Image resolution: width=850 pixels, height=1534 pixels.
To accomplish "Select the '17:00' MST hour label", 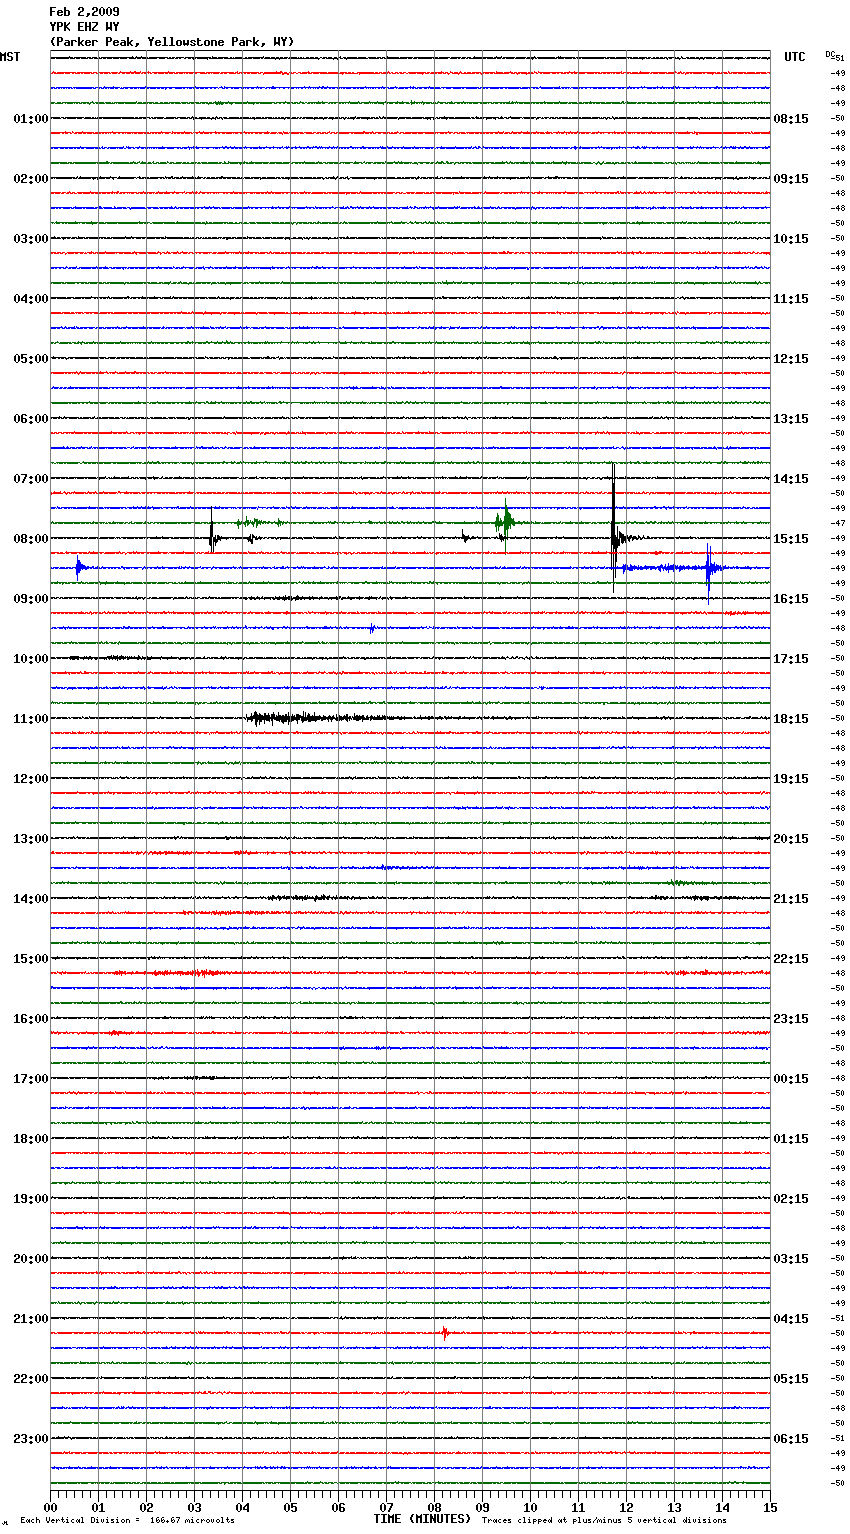I will pos(31,1079).
